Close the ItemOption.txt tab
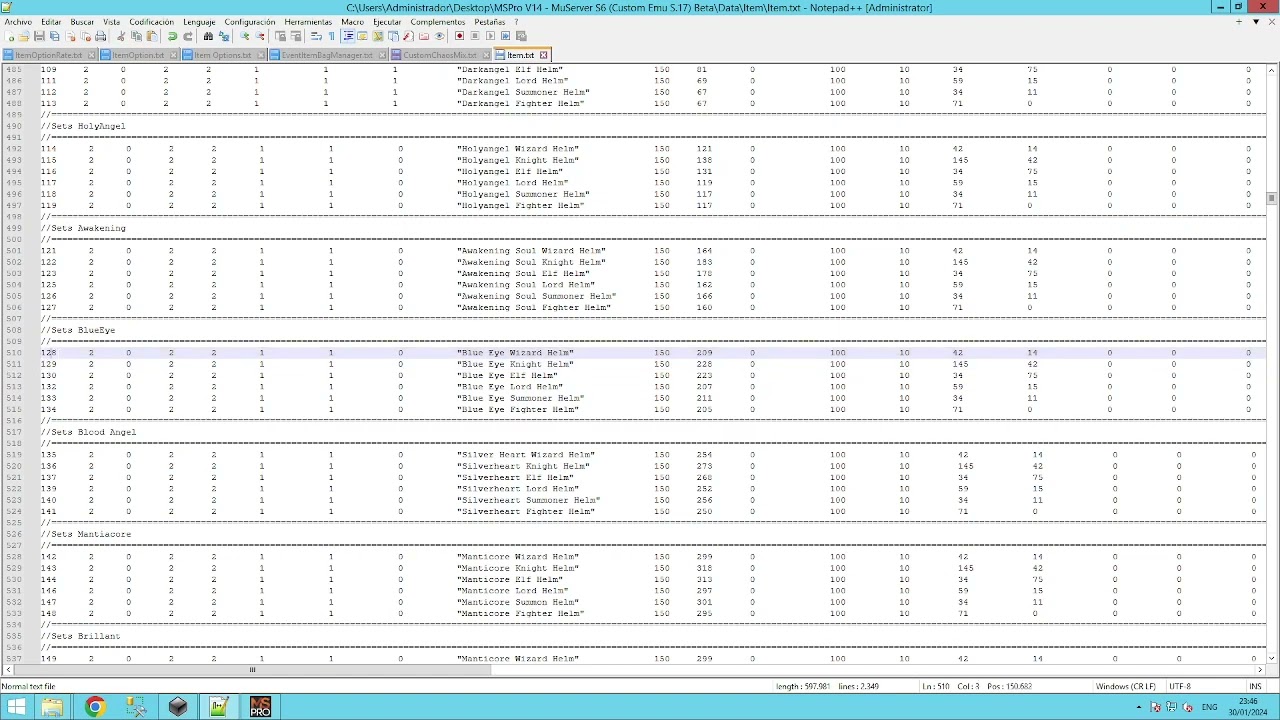 tap(175, 55)
